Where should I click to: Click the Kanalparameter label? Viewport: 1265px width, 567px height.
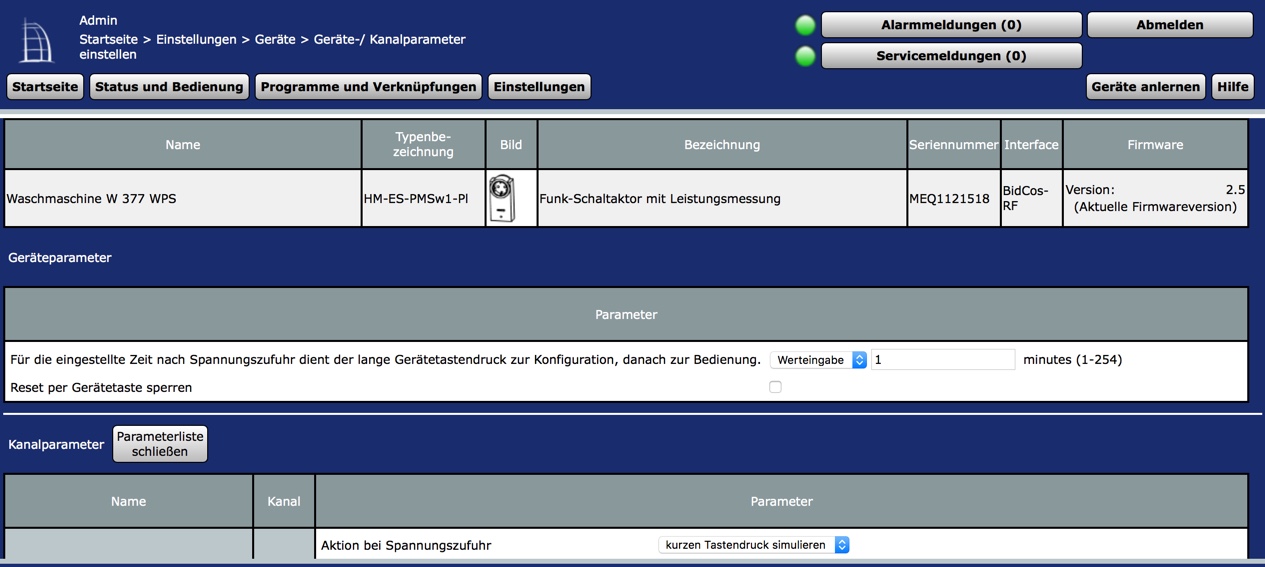pos(56,444)
